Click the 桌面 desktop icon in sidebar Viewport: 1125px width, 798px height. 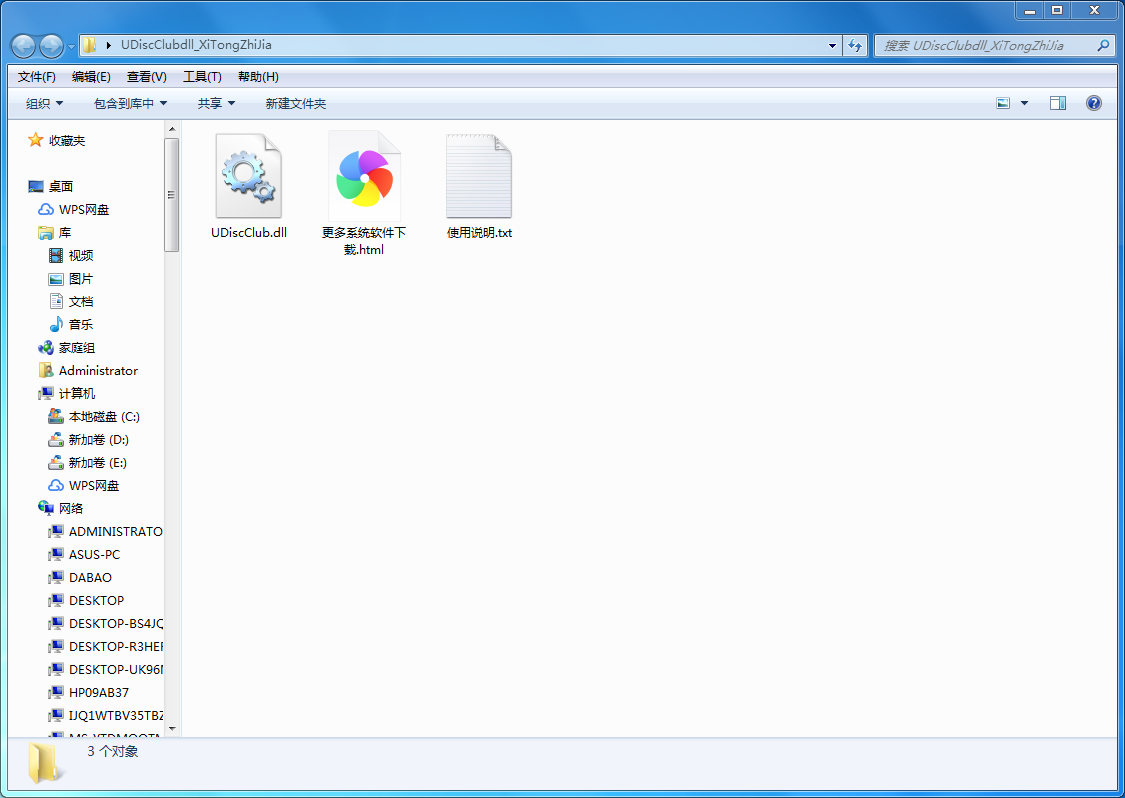[36, 187]
